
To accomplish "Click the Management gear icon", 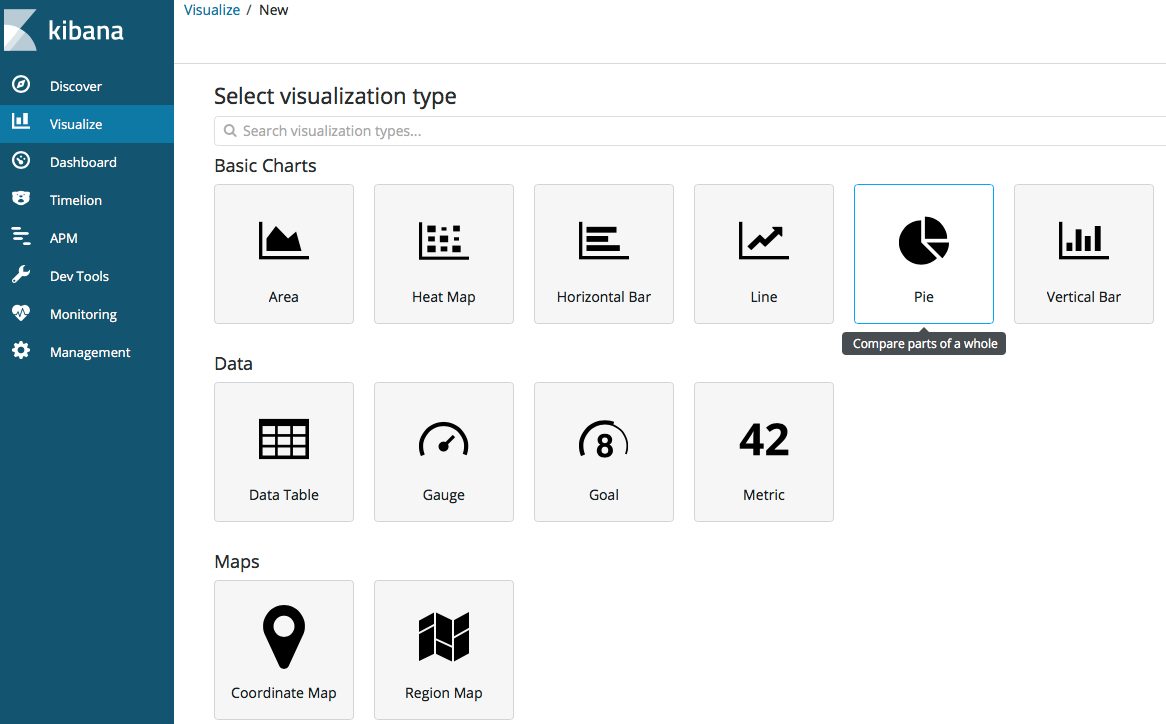I will 21,350.
